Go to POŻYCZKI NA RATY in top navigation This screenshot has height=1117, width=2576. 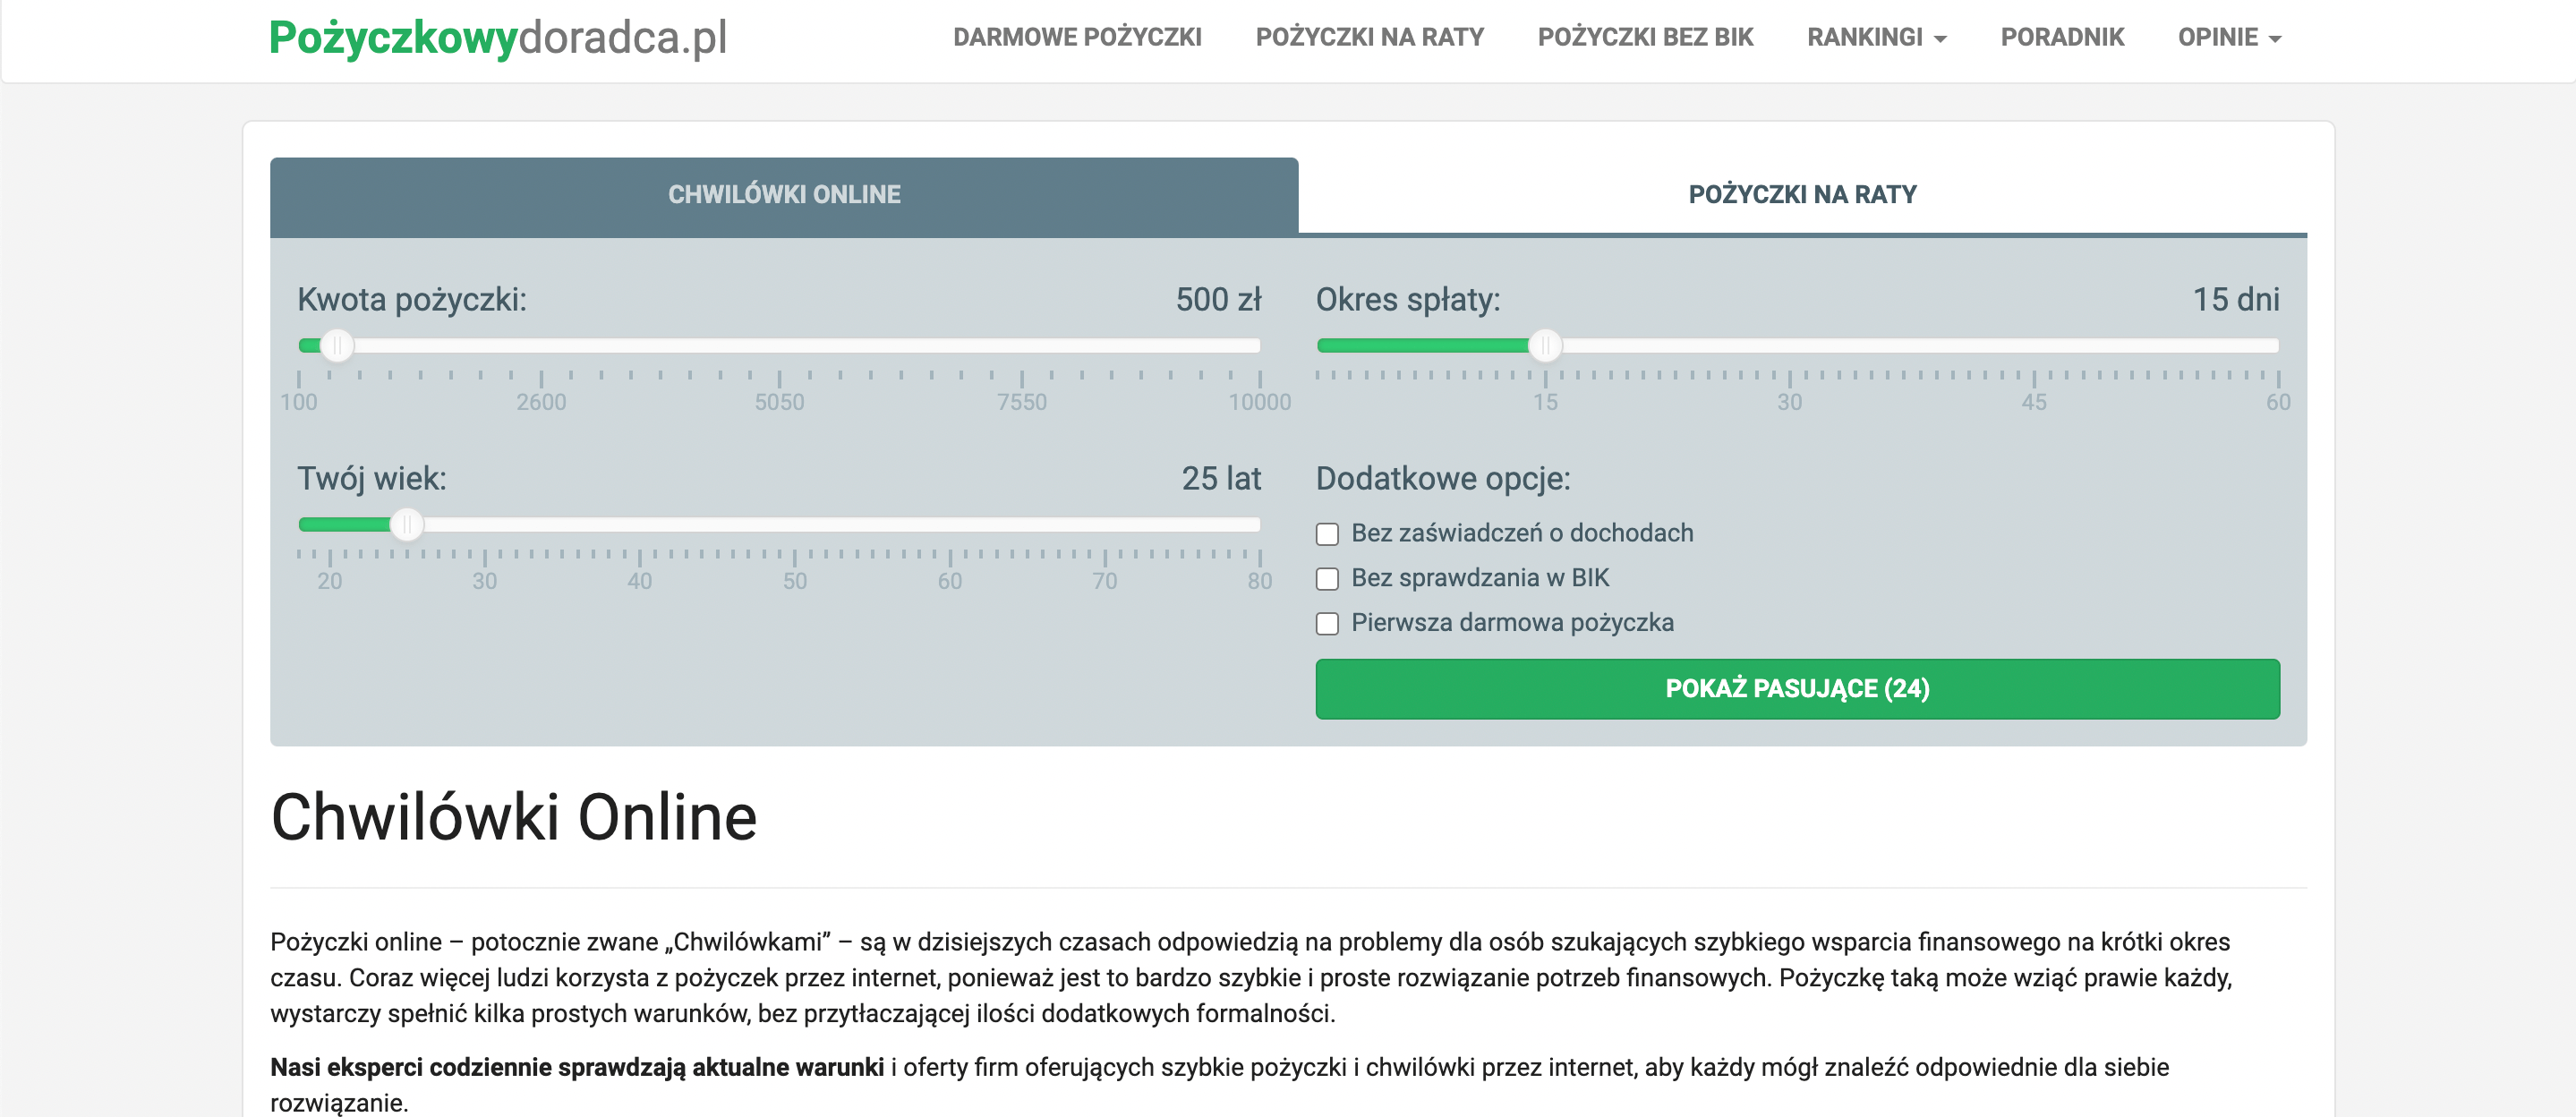coord(1369,37)
